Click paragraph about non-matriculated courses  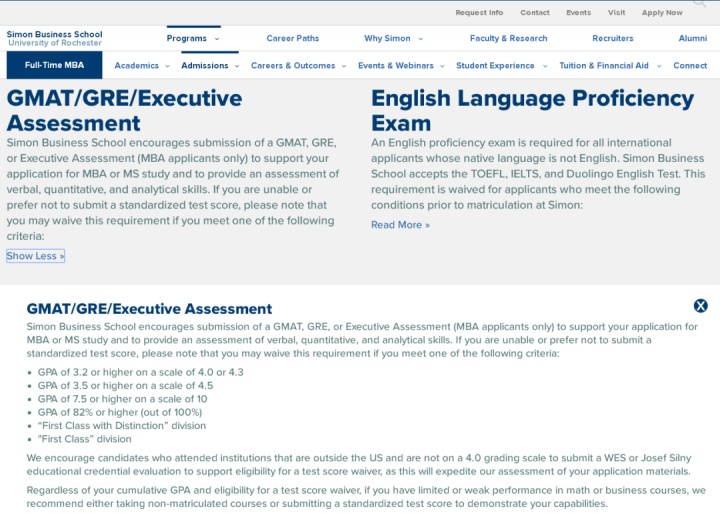pyautogui.click(x=366, y=496)
